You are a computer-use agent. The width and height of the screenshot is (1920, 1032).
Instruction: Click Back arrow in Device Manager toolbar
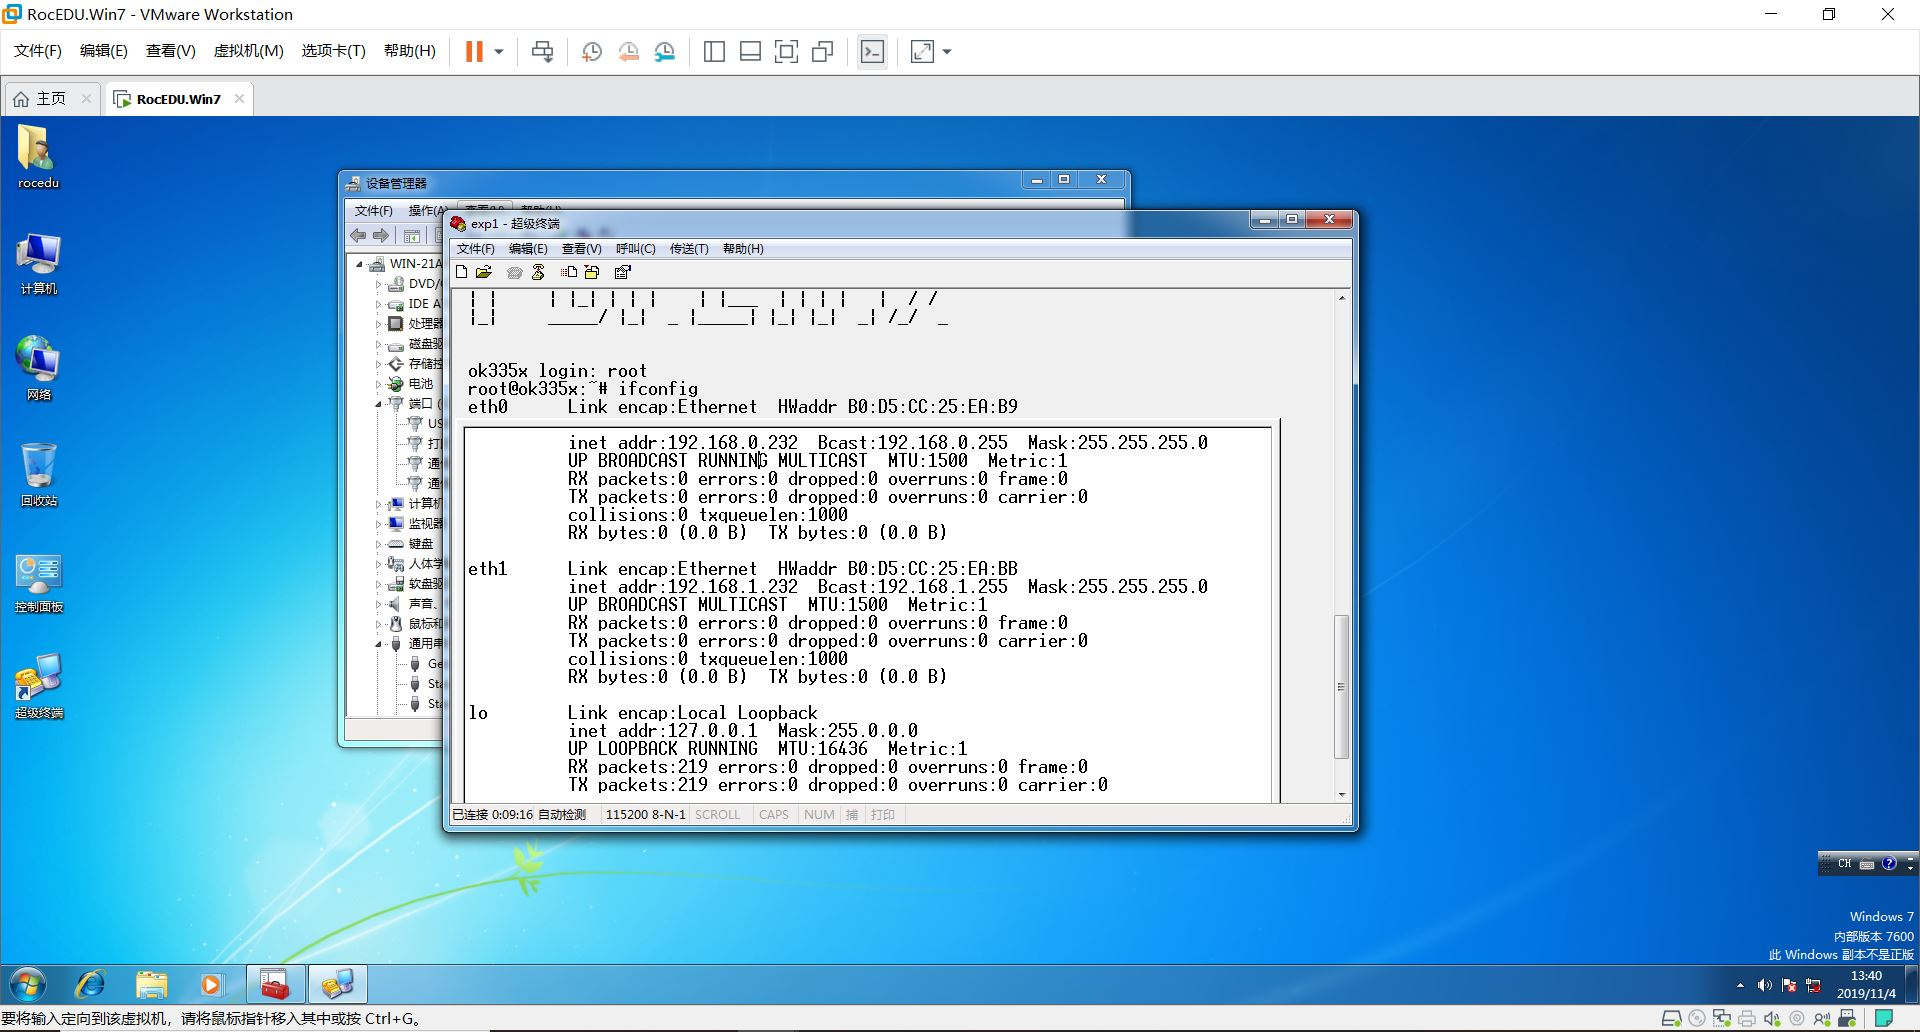pos(358,235)
